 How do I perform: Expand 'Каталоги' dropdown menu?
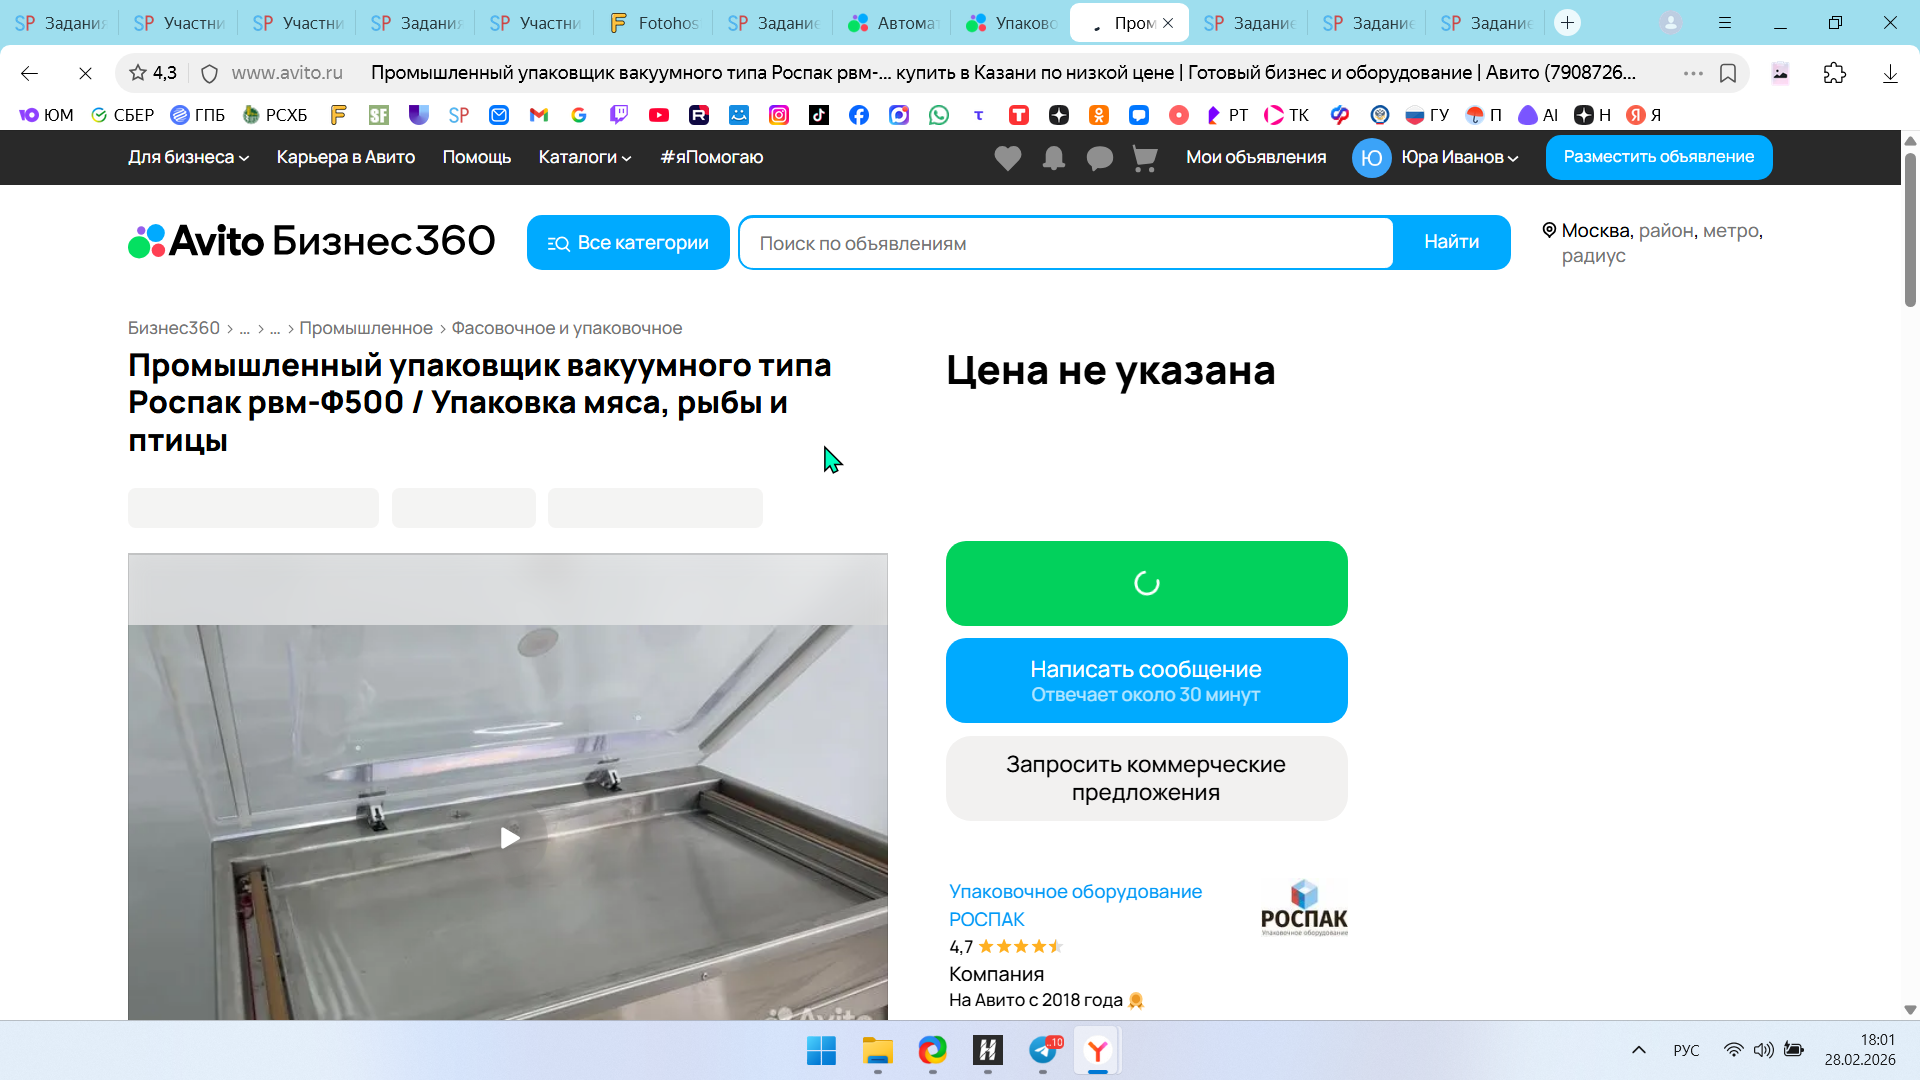(x=584, y=157)
